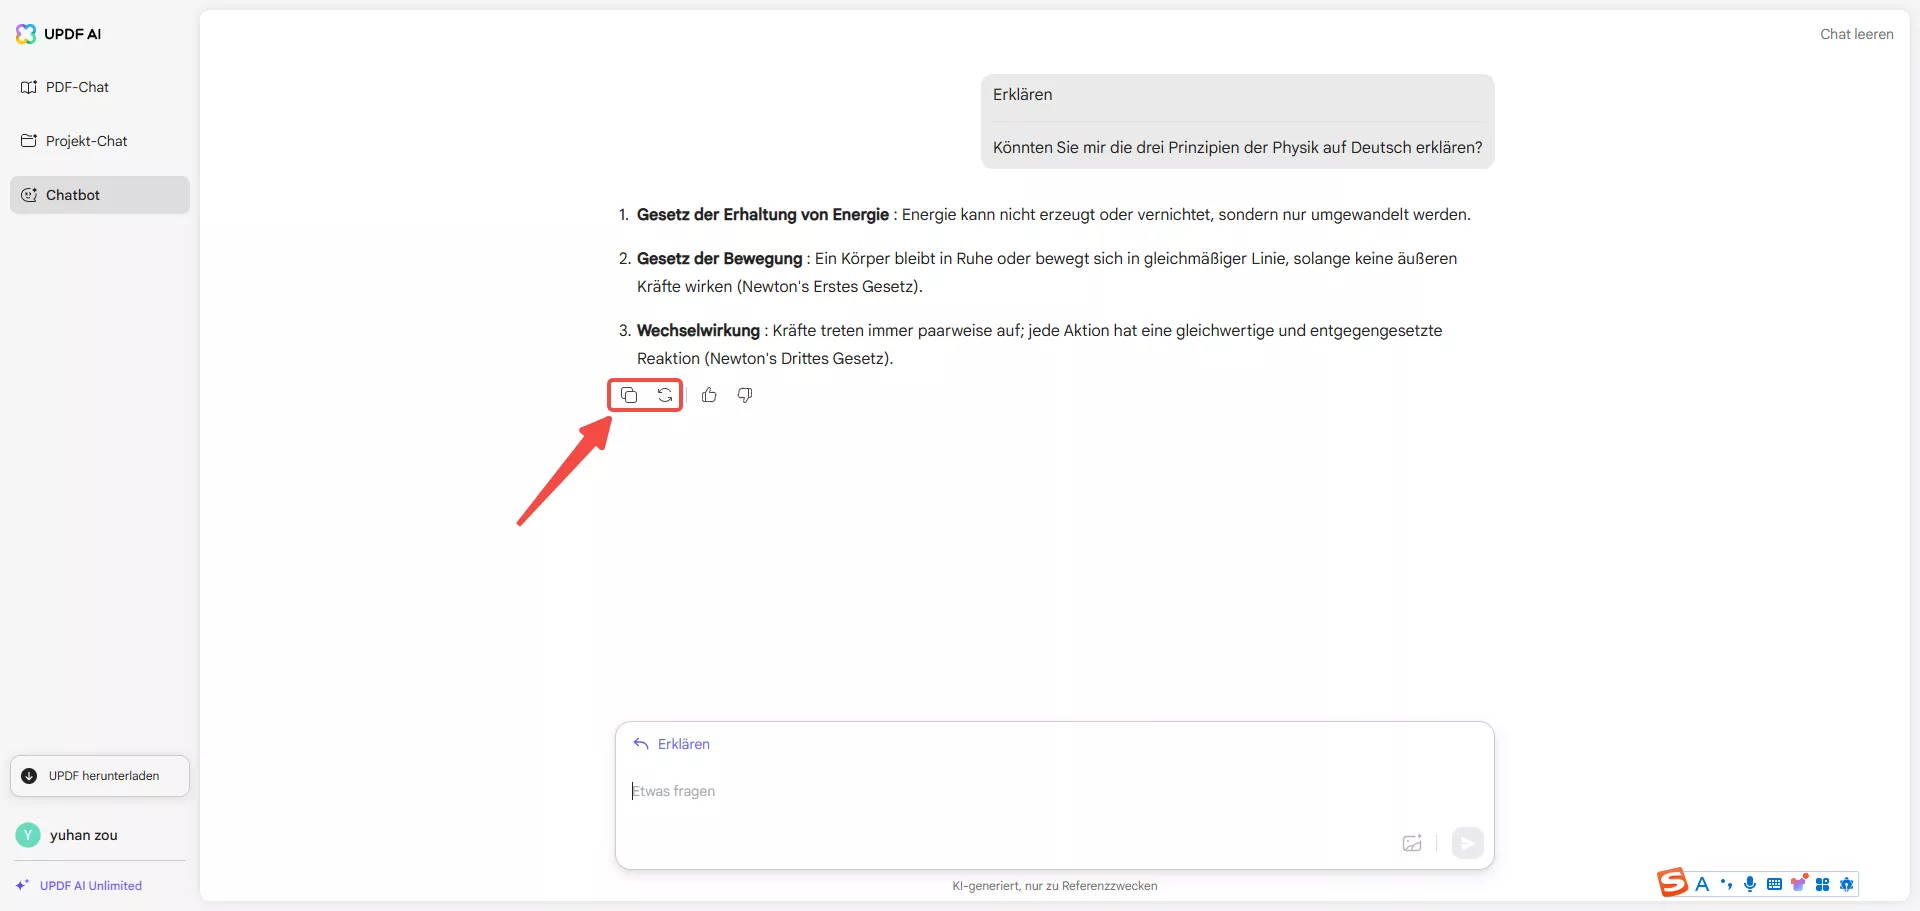Start voice input with the microphone icon
This screenshot has height=911, width=1920.
tap(1750, 884)
